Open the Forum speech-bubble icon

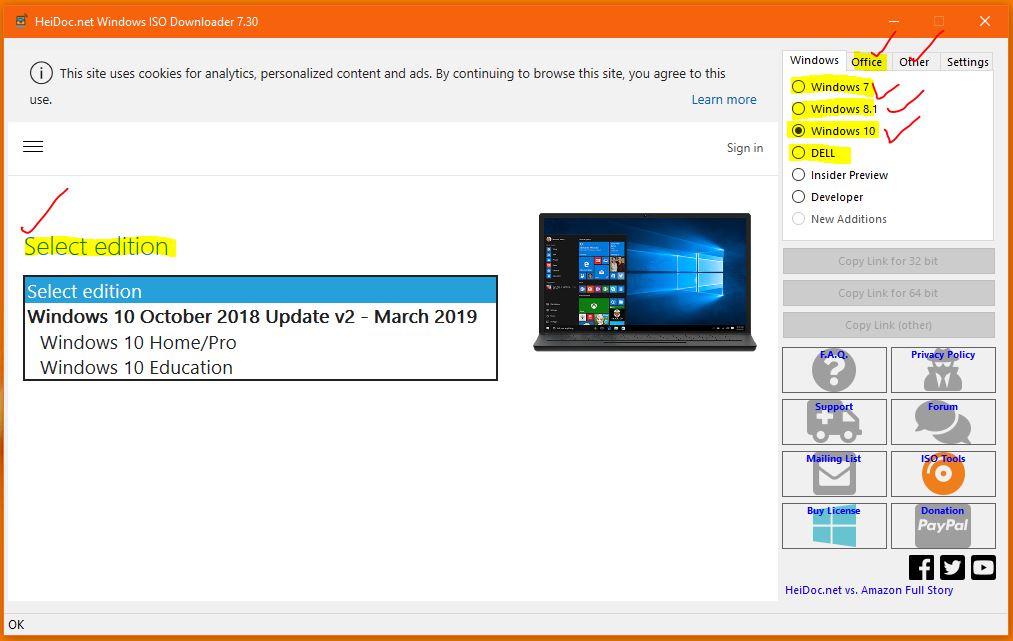(x=941, y=422)
